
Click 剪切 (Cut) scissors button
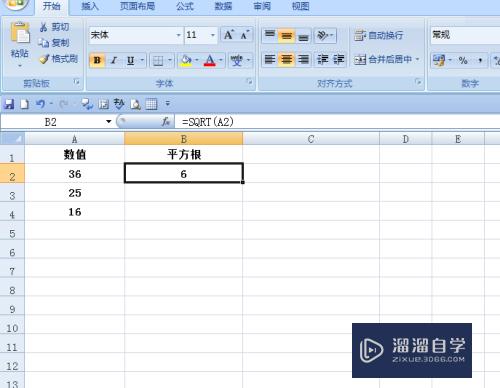click(x=54, y=27)
